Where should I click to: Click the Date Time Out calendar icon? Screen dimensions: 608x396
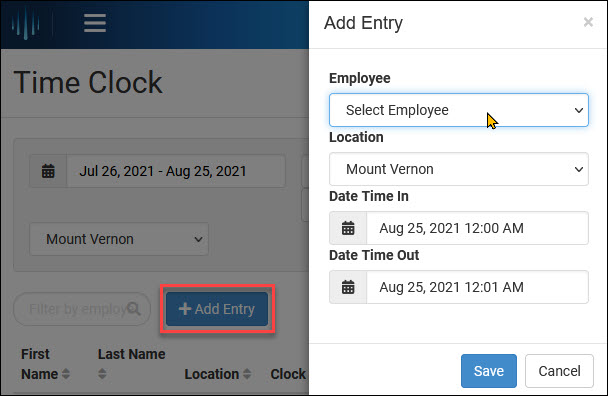pos(348,287)
